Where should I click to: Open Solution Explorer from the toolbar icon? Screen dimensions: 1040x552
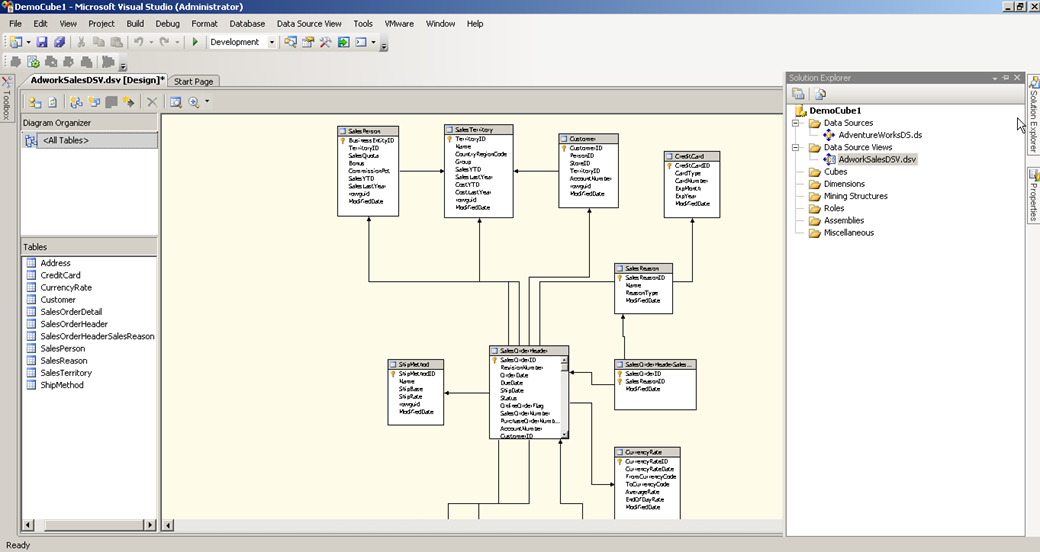tap(291, 42)
